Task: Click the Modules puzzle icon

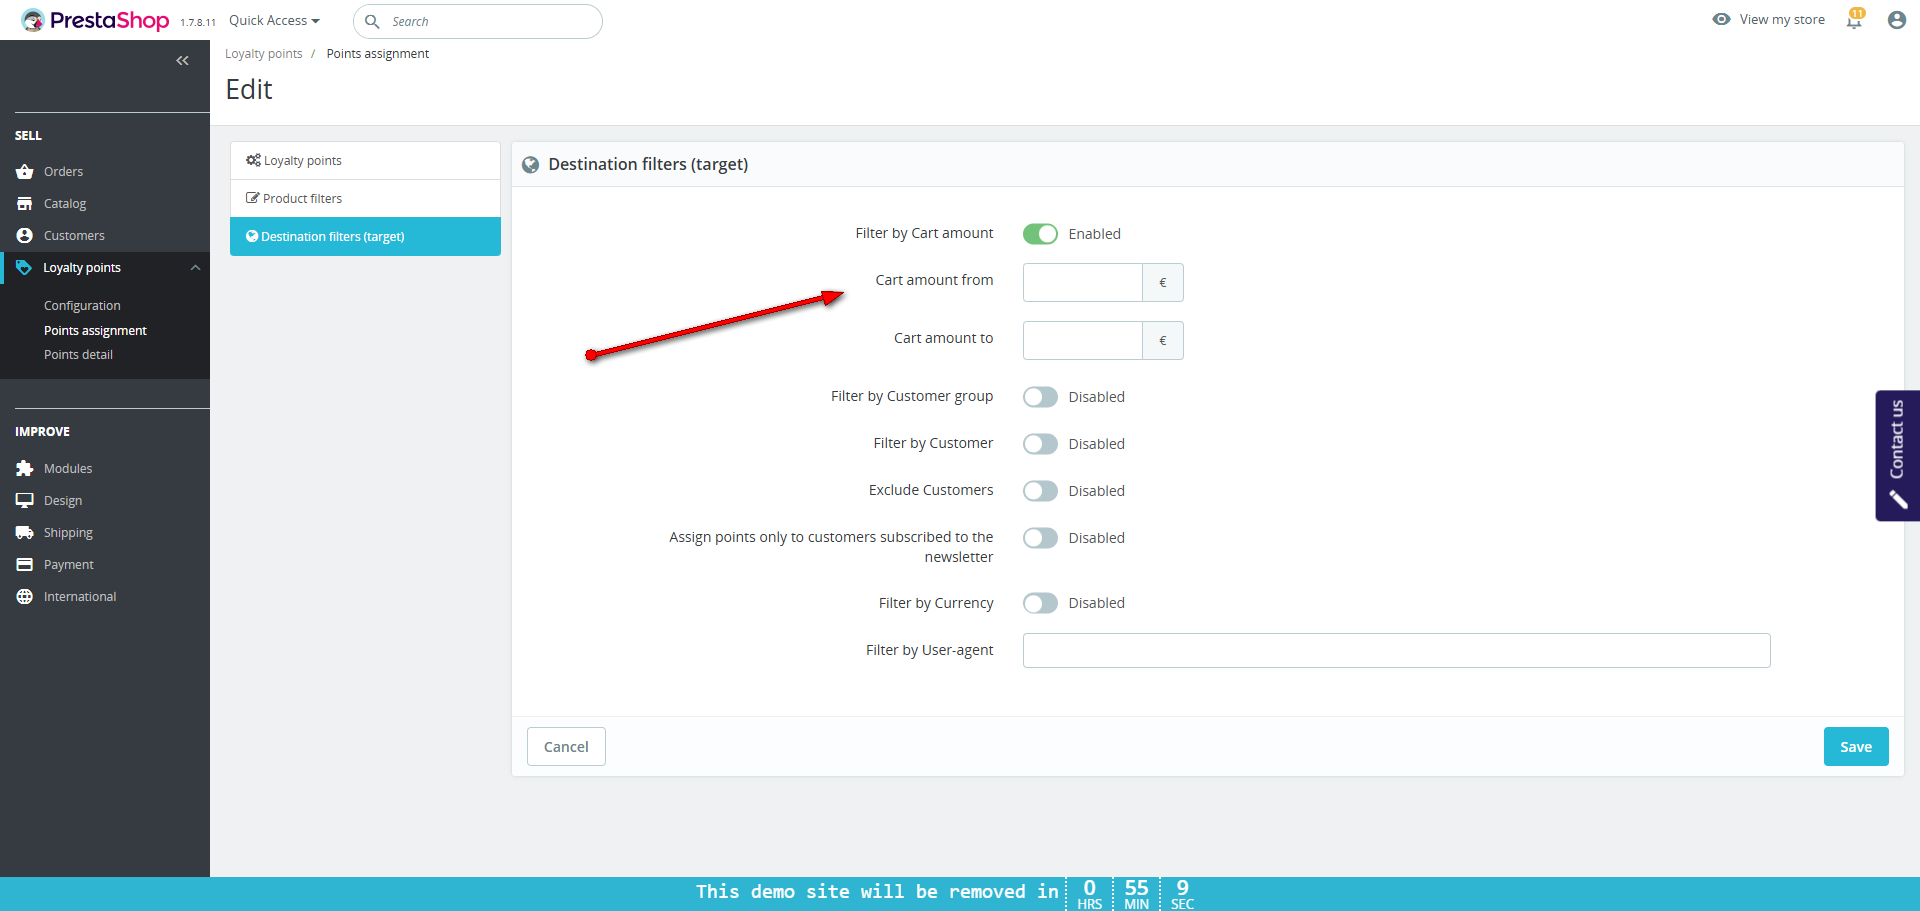Action: tap(25, 469)
